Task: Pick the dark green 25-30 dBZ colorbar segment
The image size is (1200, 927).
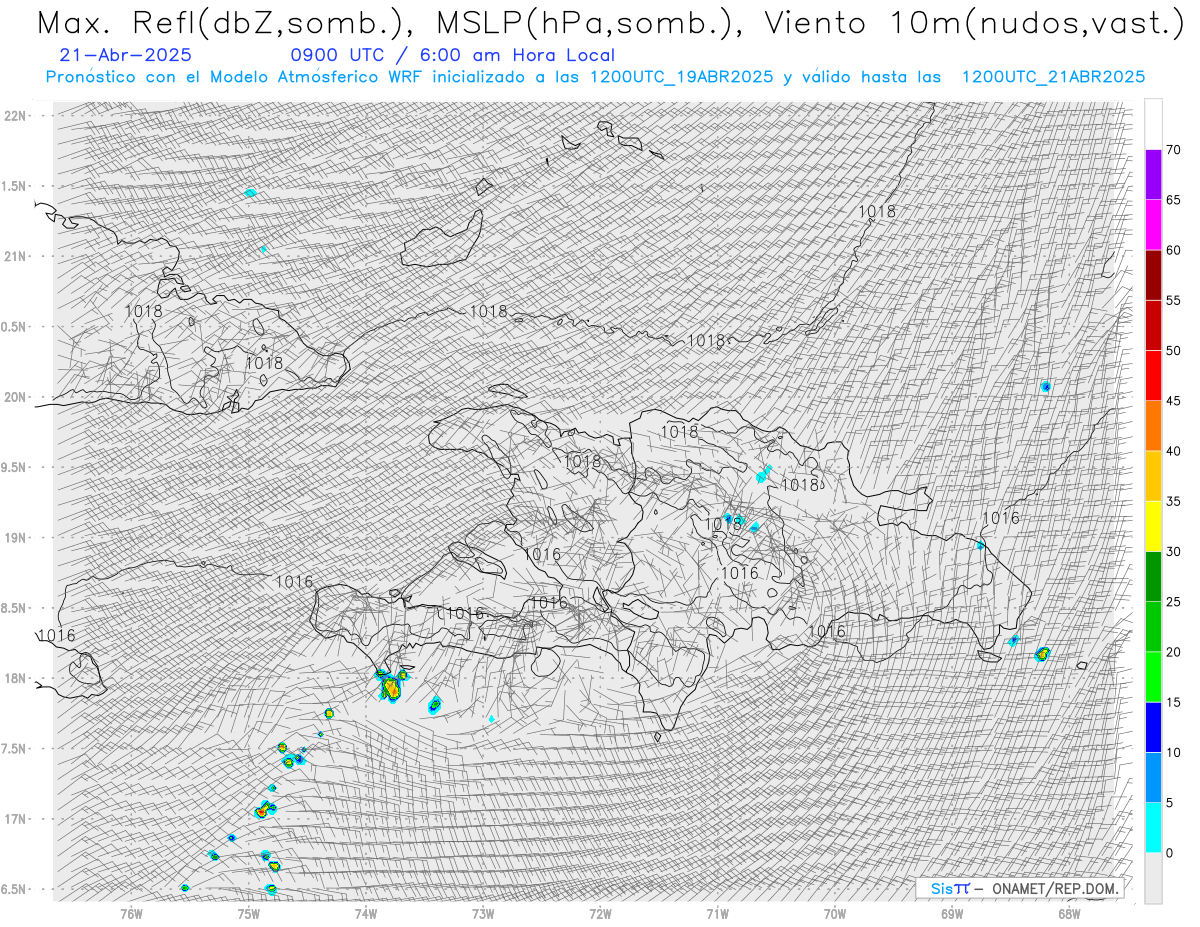Action: point(1153,577)
